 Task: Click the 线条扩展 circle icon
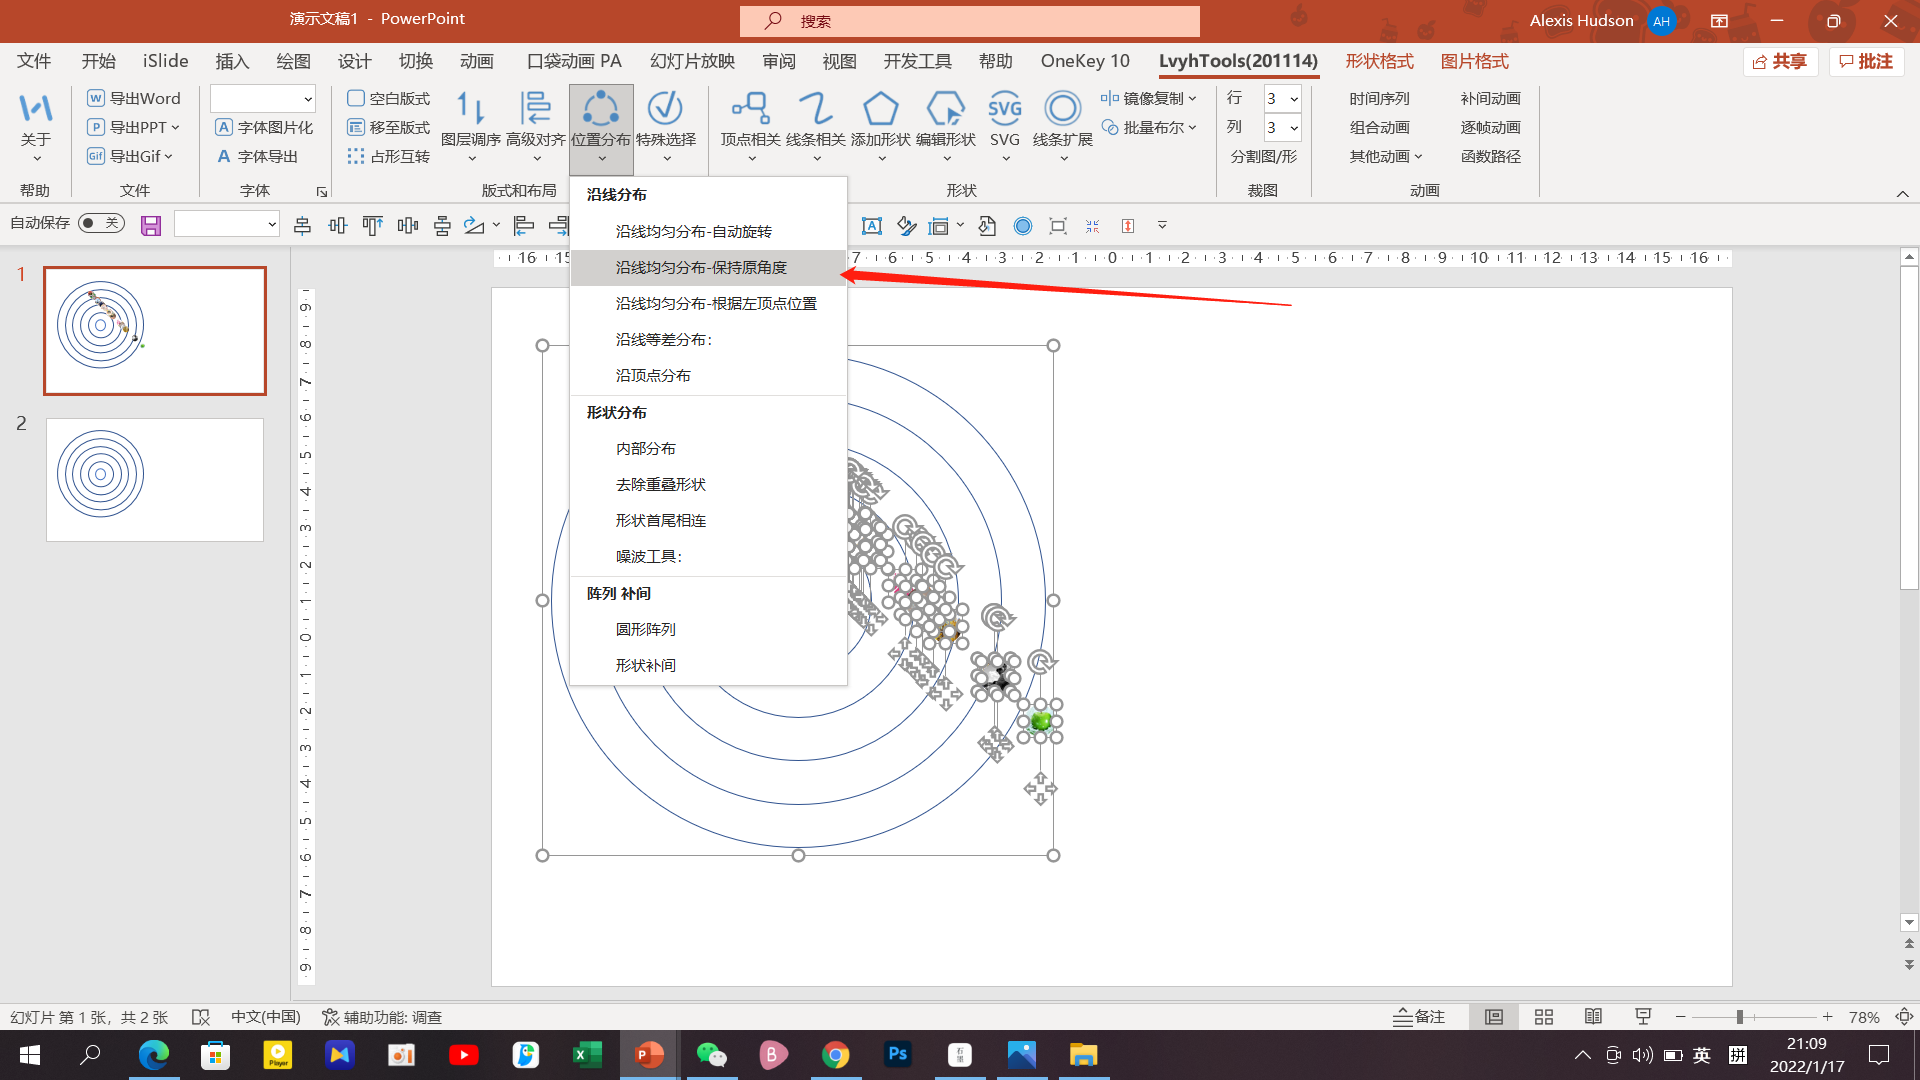pos(1062,108)
